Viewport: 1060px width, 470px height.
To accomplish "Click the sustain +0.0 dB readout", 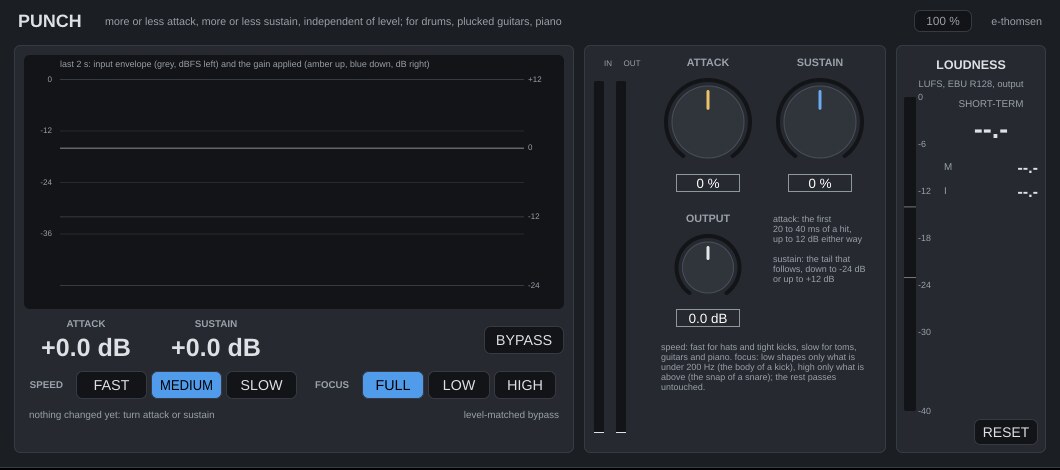I will [216, 348].
